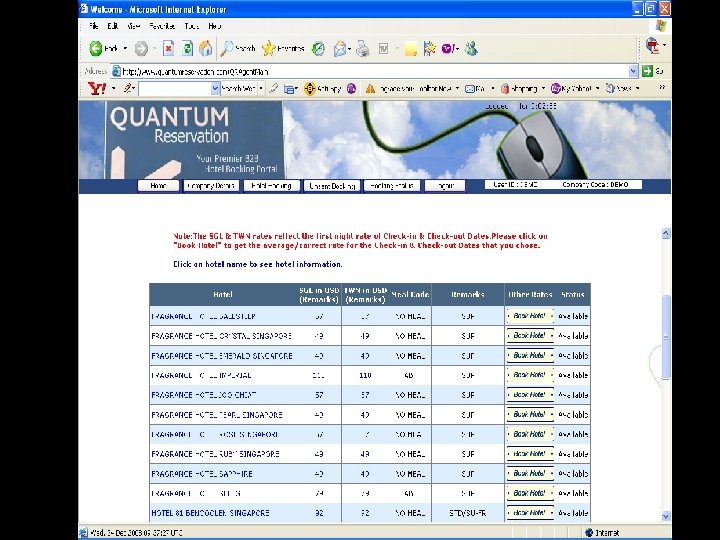720x540 pixels.
Task: Open Hotel 81 Bencoolen Singapore link
Action: [x=210, y=513]
